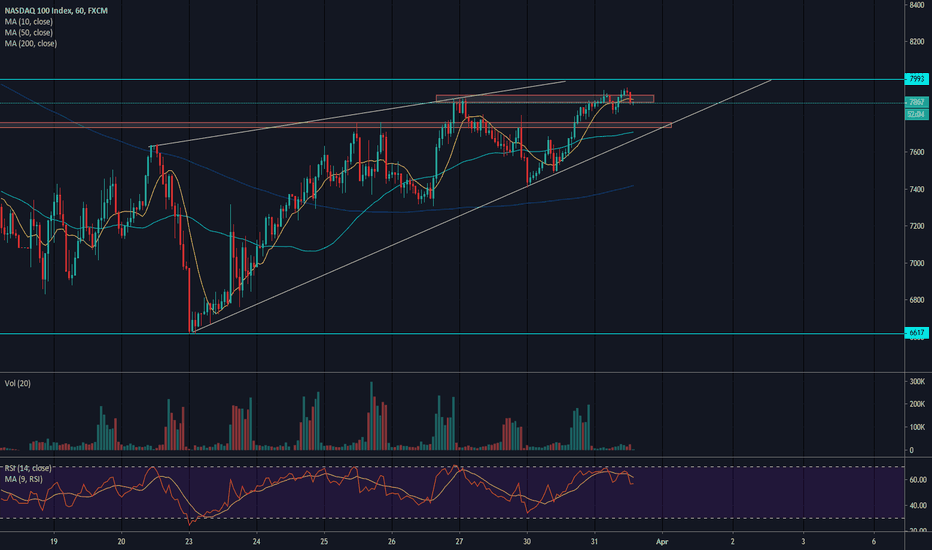Image resolution: width=932 pixels, height=550 pixels.
Task: Click date label 30 on time axis
Action: pyautogui.click(x=527, y=542)
